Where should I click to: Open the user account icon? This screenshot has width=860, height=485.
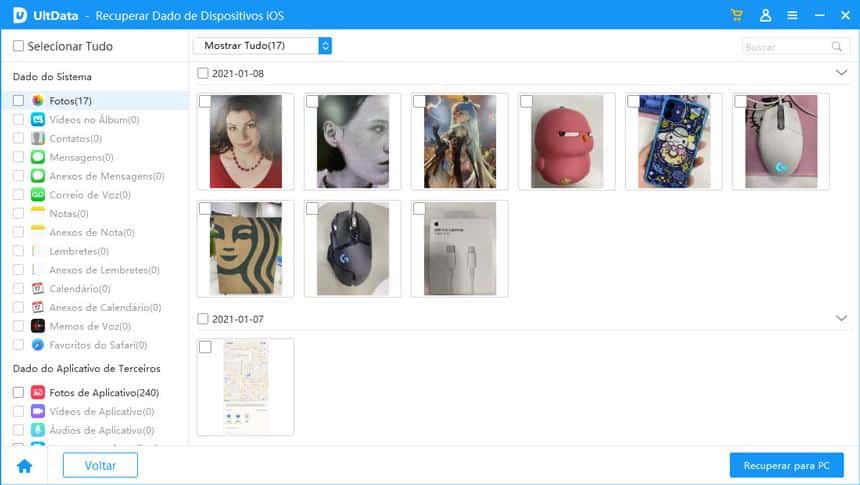[765, 16]
